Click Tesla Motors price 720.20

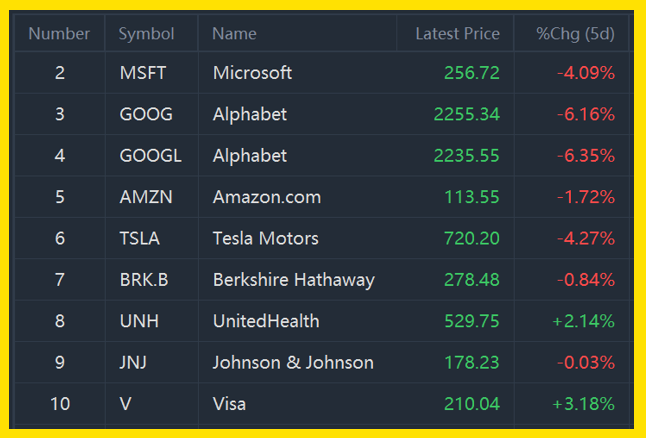point(472,239)
